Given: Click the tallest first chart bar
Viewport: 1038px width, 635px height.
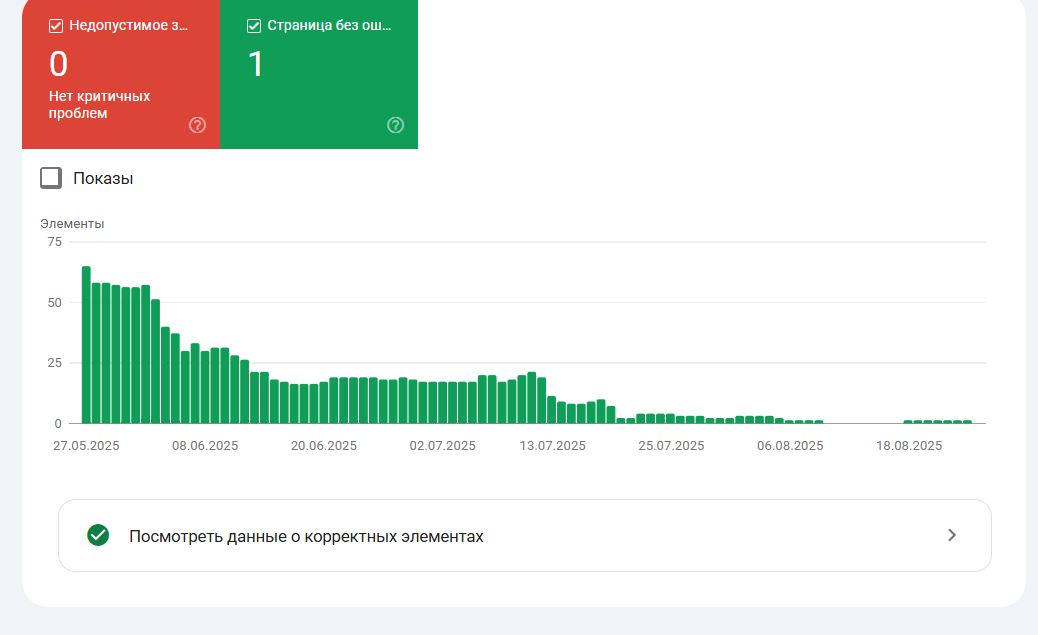Looking at the screenshot, I should [86, 345].
